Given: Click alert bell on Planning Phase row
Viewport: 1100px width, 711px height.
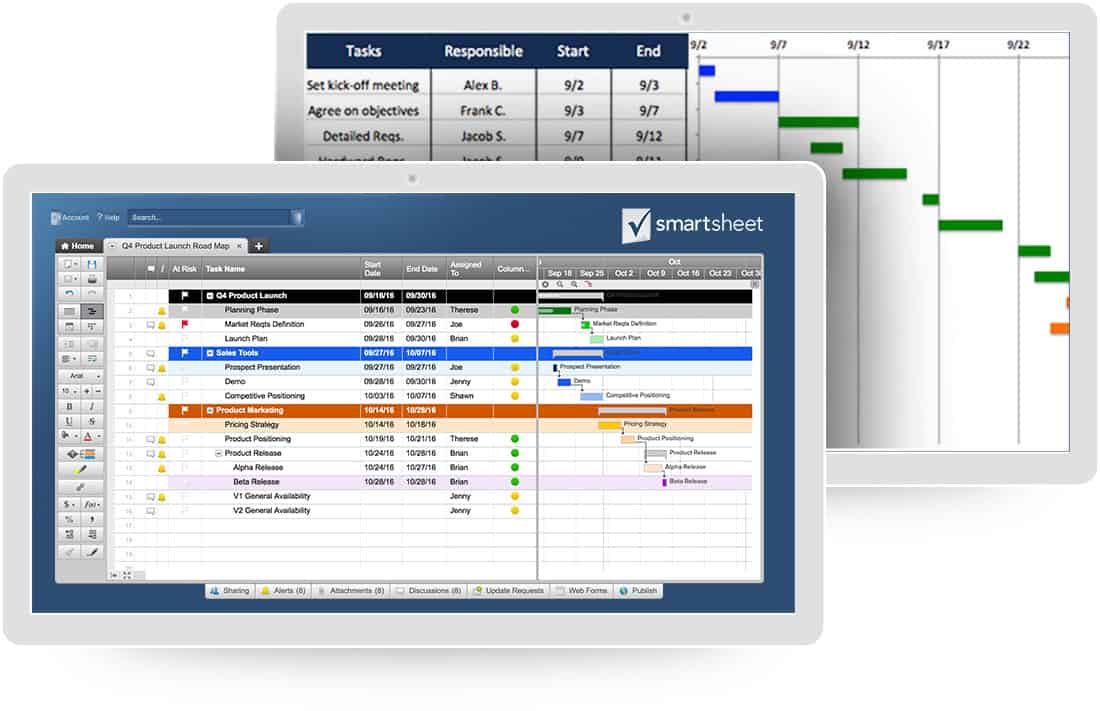Looking at the screenshot, I should [x=161, y=310].
